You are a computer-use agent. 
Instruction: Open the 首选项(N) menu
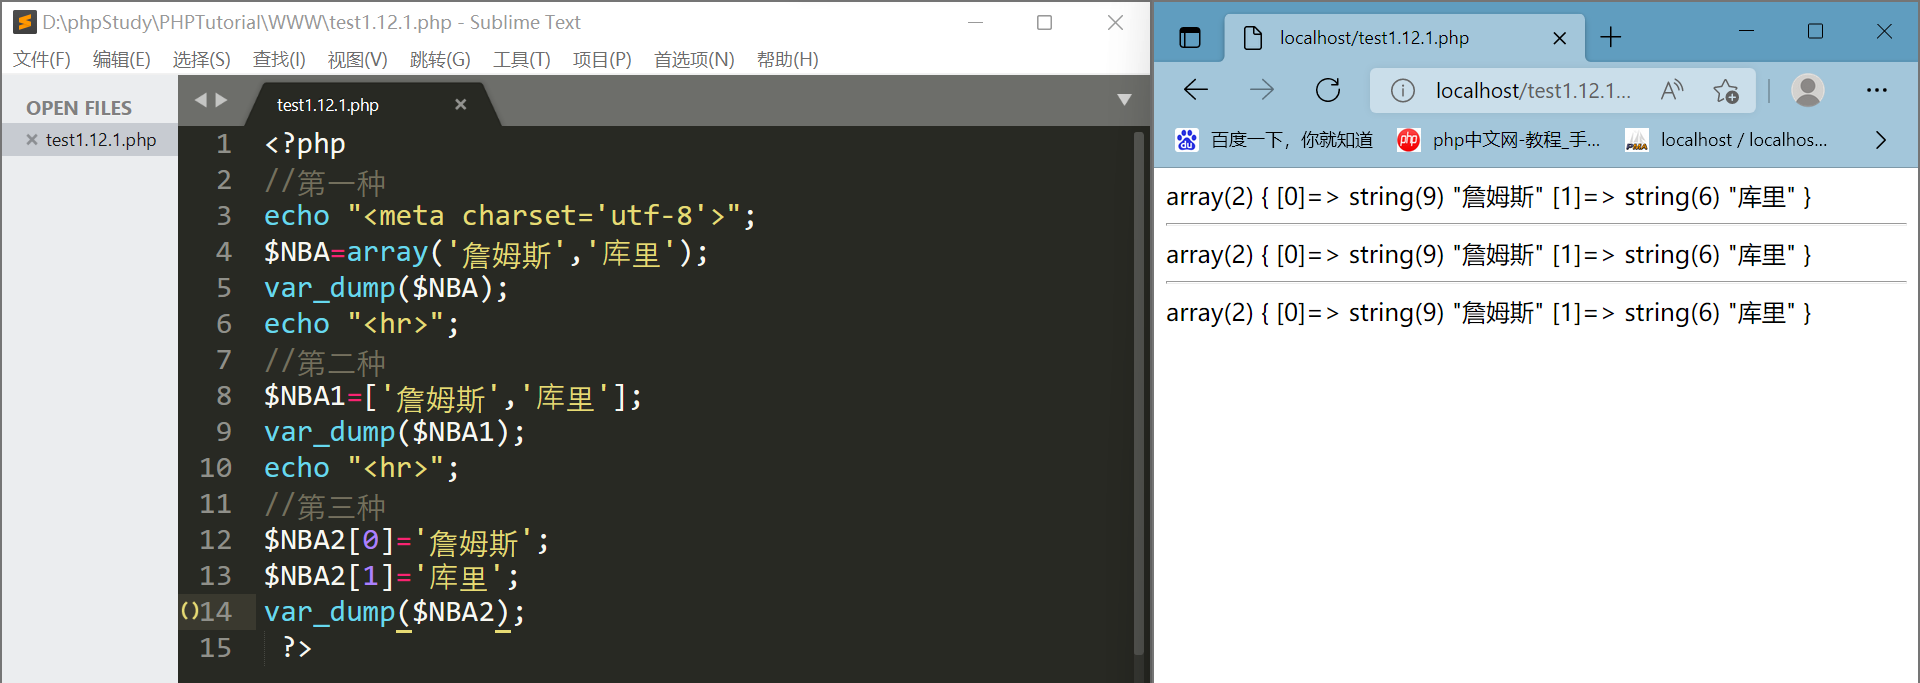pyautogui.click(x=694, y=60)
